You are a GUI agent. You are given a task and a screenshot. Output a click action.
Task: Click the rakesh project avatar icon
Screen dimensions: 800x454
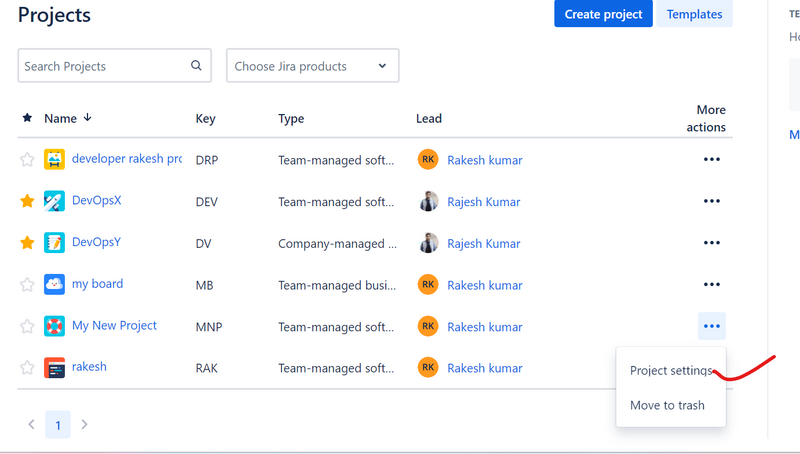(54, 367)
